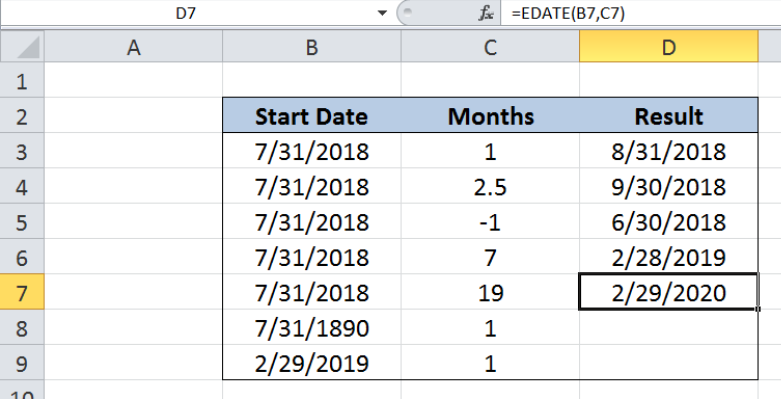Select empty result cell D9
This screenshot has width=781, height=399.
click(669, 363)
